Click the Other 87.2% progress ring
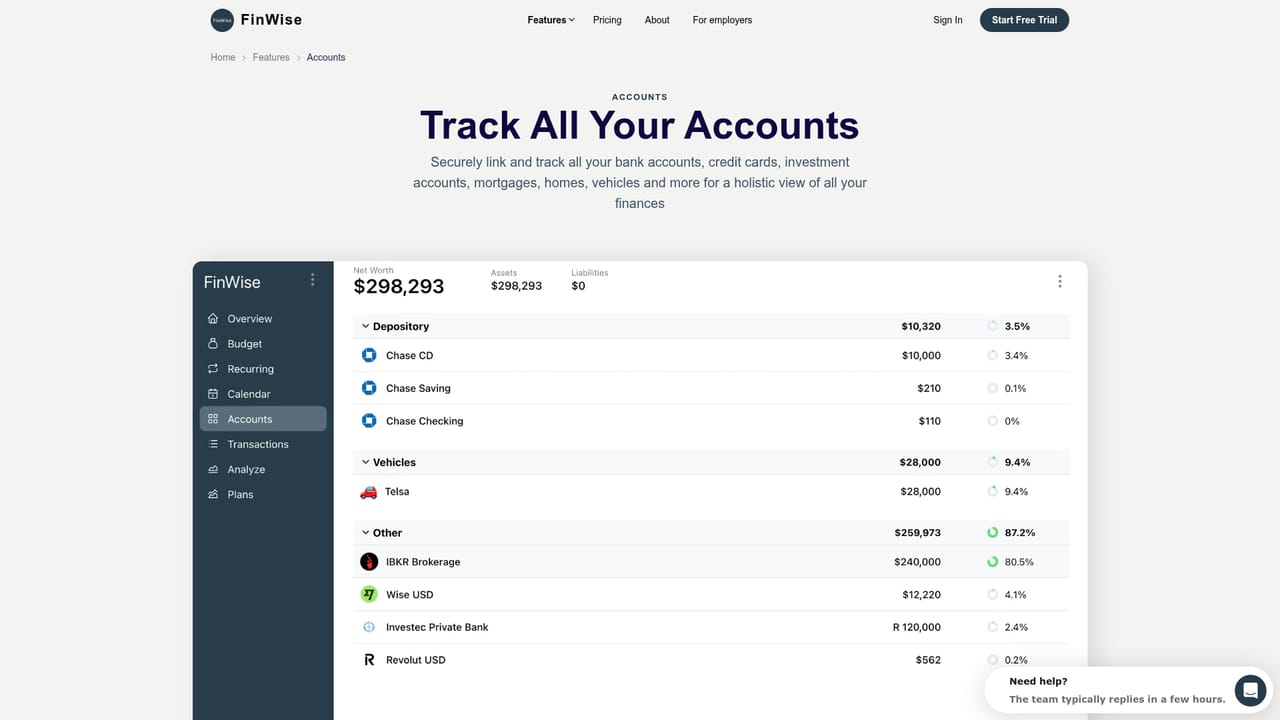 [992, 533]
